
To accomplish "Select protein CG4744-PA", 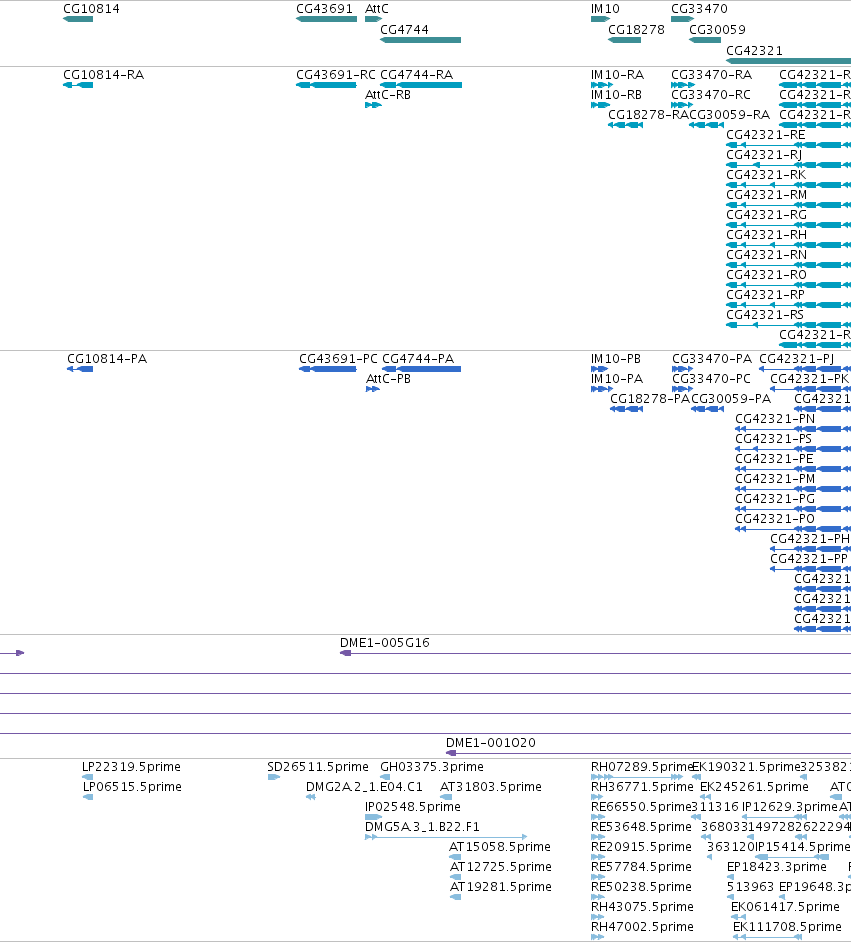I will click(x=422, y=369).
